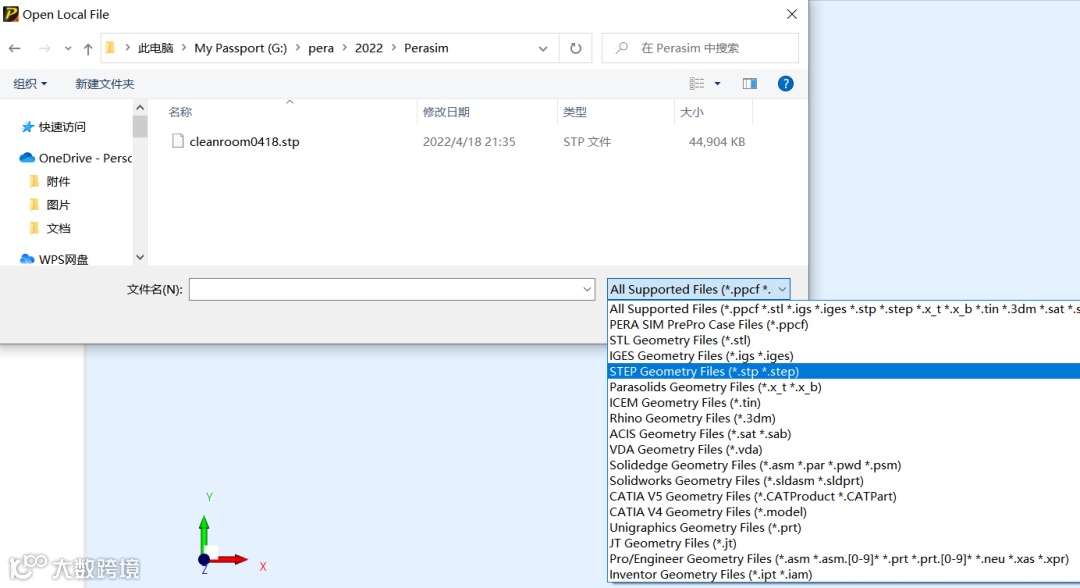Screen dimensions: 1080x588
Task: Refresh the Perasim folder listing
Action: pyautogui.click(x=576, y=48)
